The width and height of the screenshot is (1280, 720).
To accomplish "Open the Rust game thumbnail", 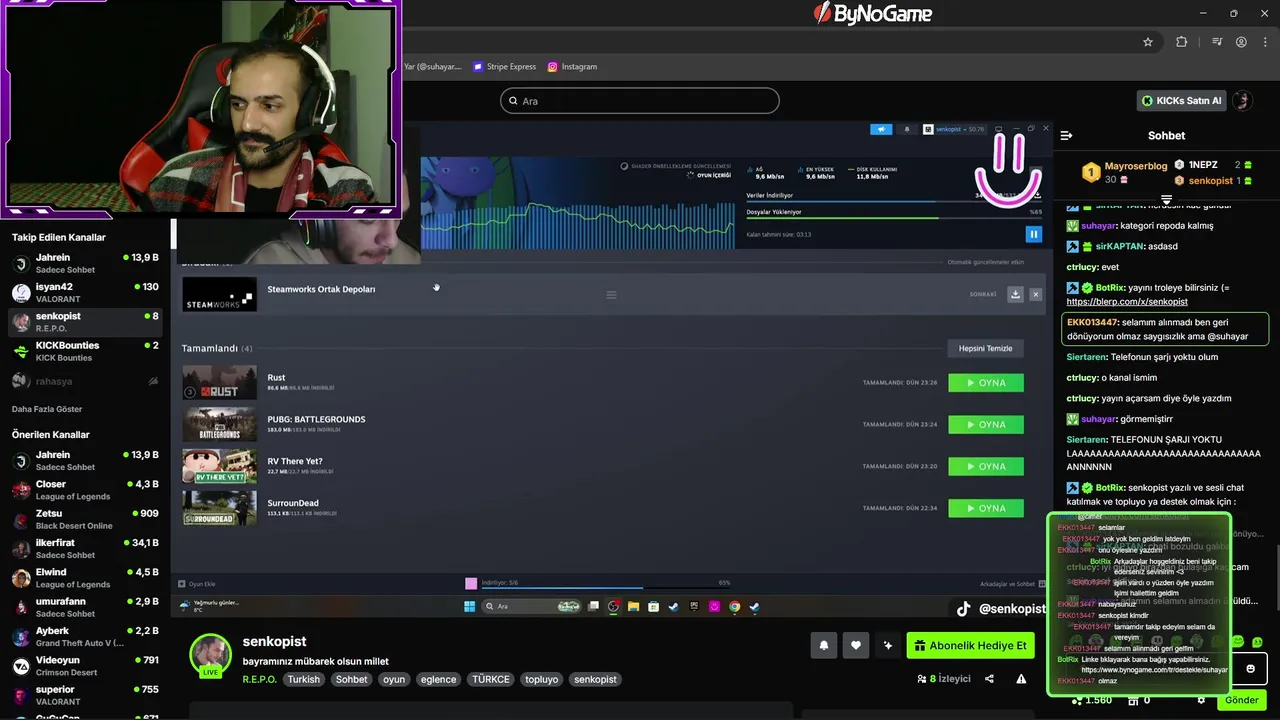I will point(219,383).
